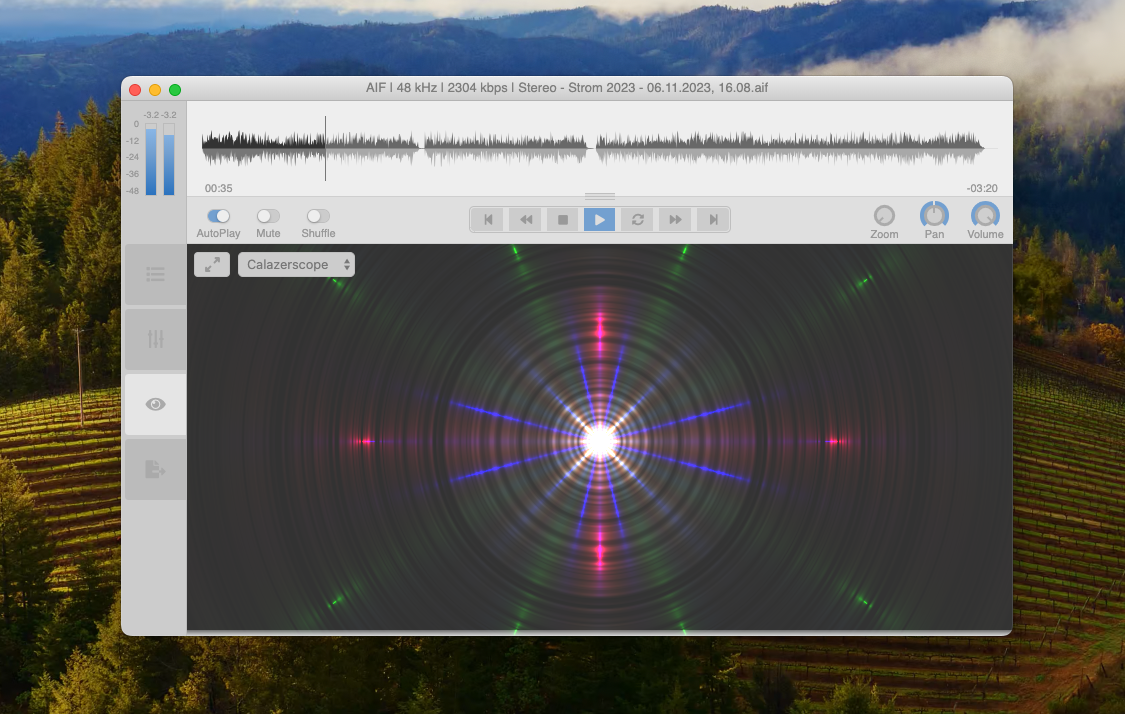Screen dimensions: 1125x714
Task: Maximize the window with green button
Action: tap(175, 90)
